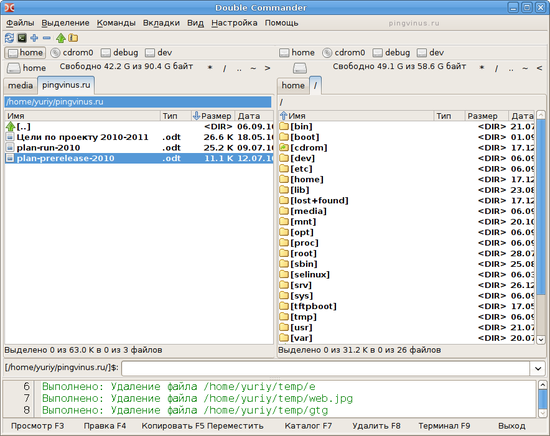Open the Файлы menu

20,23
